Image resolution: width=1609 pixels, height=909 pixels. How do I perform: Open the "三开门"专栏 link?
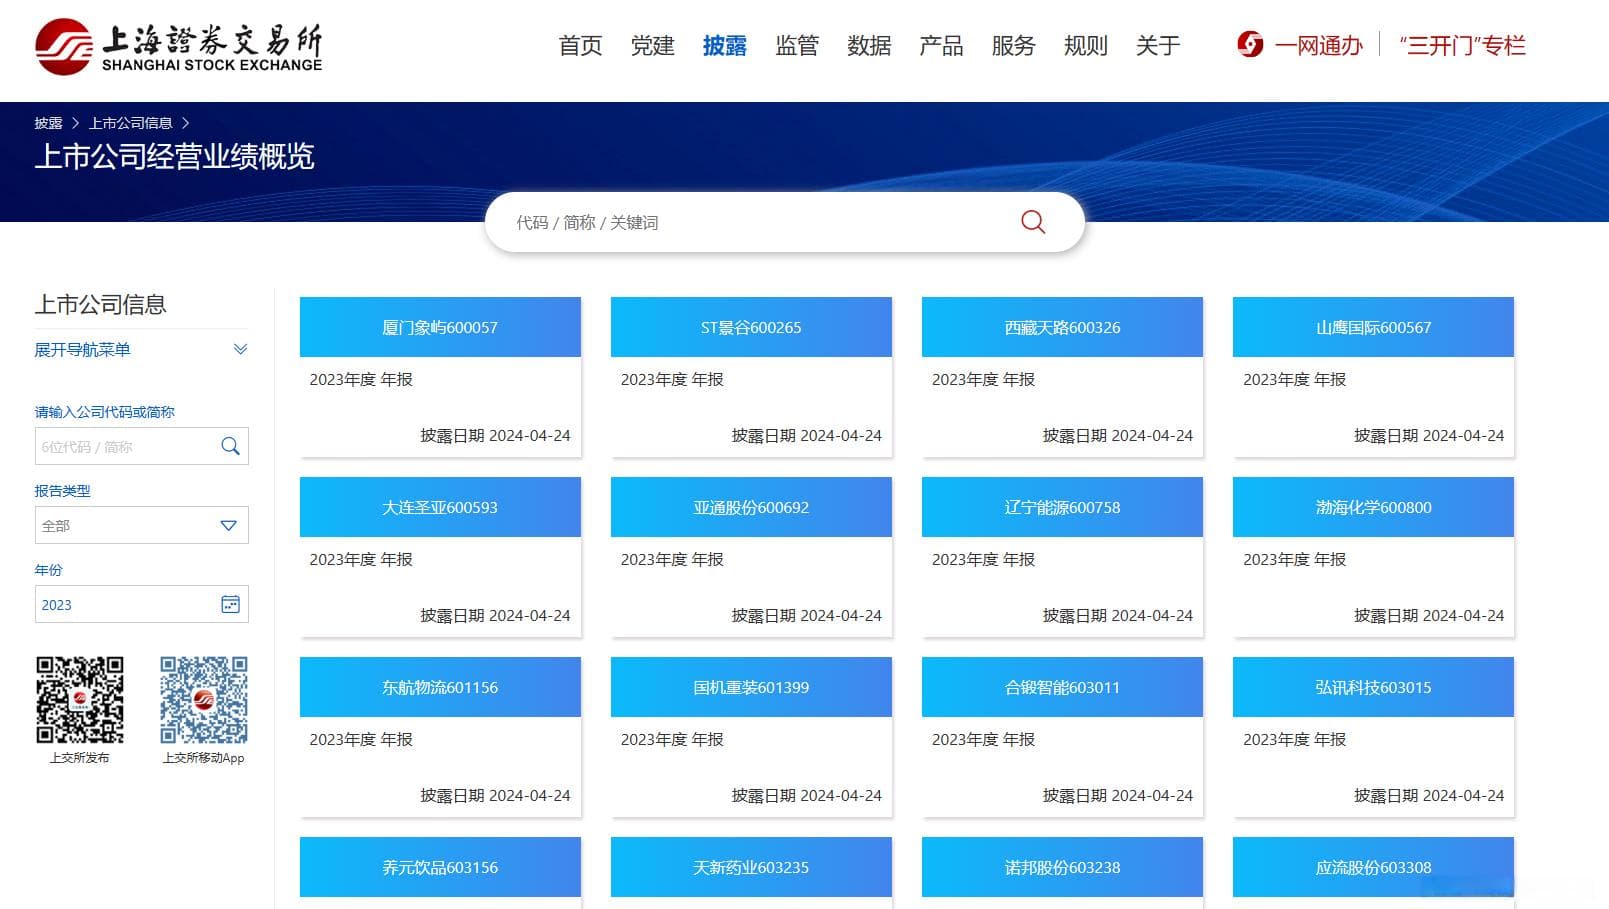(x=1462, y=46)
